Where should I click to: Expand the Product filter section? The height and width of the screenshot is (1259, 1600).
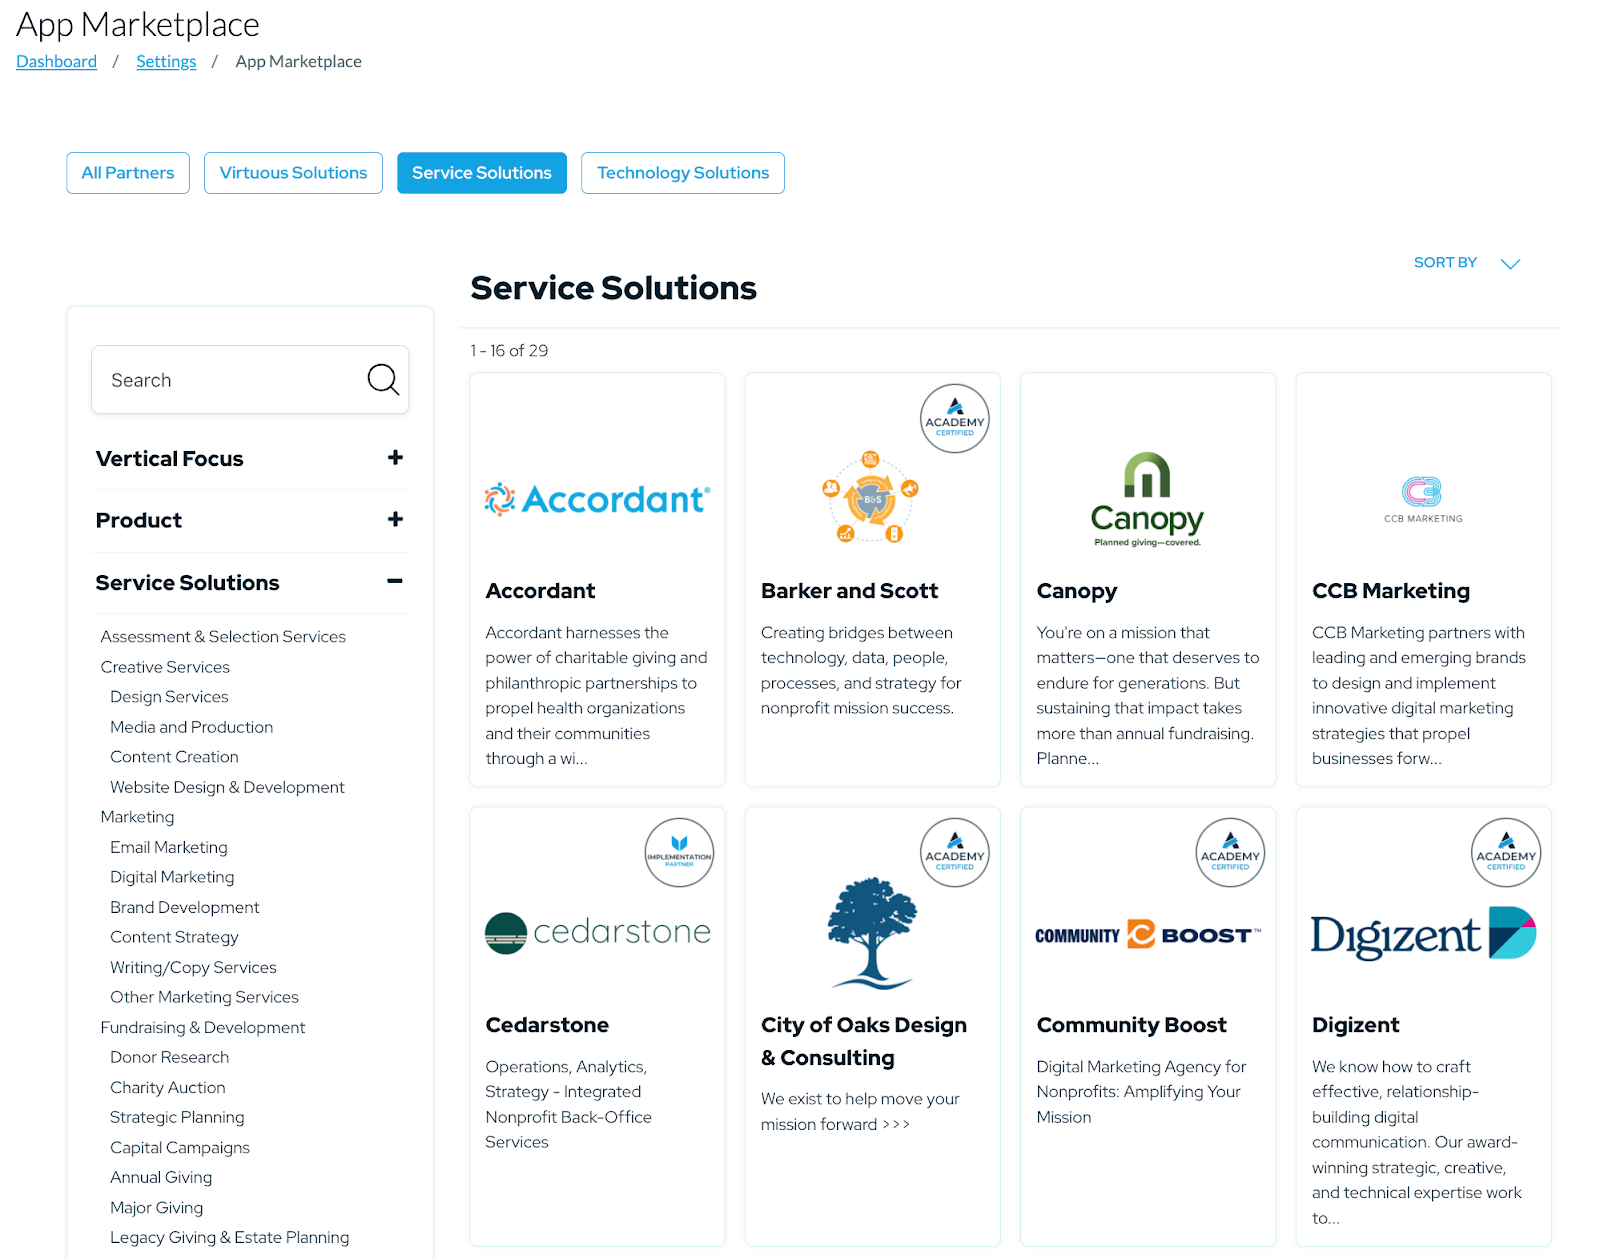(395, 520)
